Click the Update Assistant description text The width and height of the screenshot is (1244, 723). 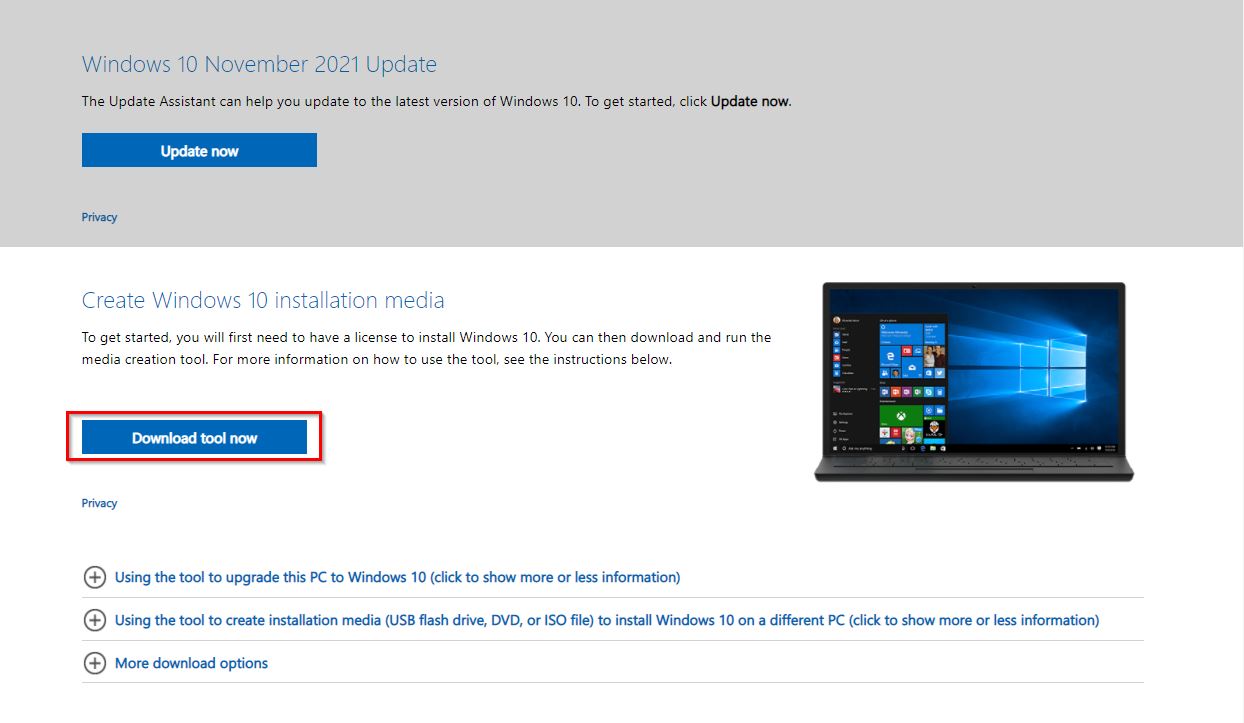click(x=436, y=101)
